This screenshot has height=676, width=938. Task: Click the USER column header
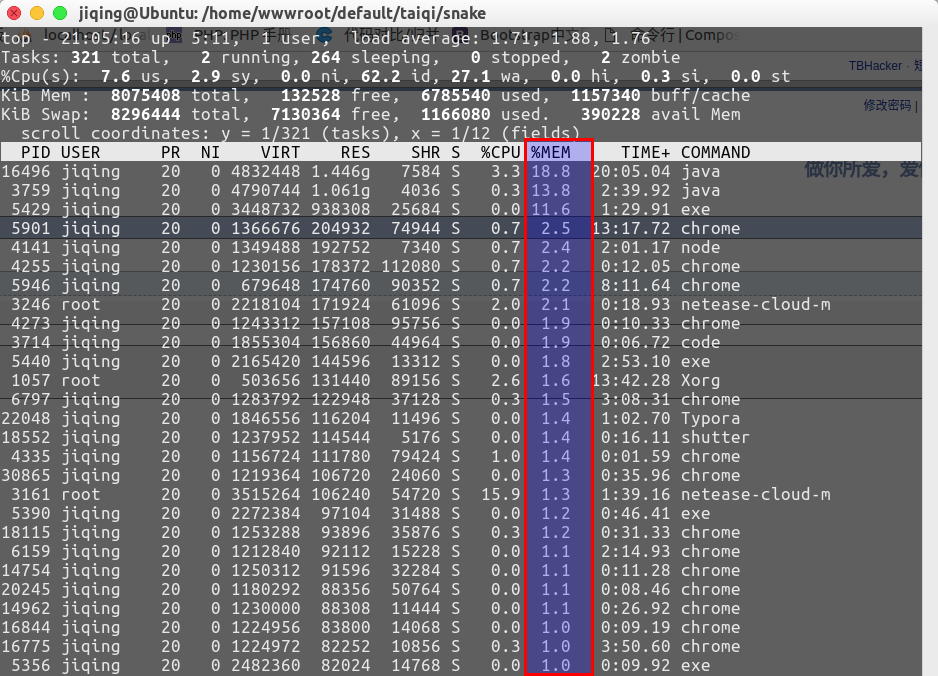click(81, 153)
